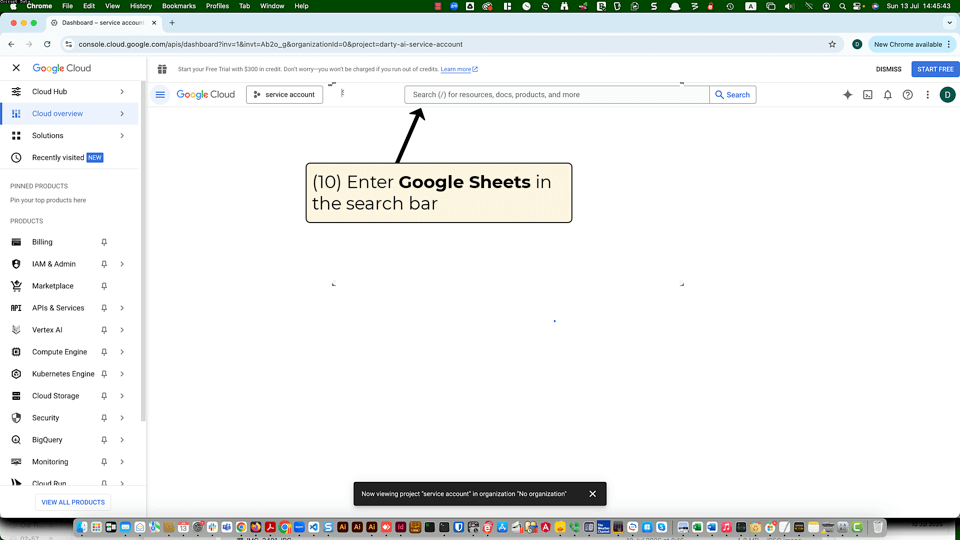Dismiss the free trial banner
Image resolution: width=960 pixels, height=540 pixels.
(x=888, y=69)
